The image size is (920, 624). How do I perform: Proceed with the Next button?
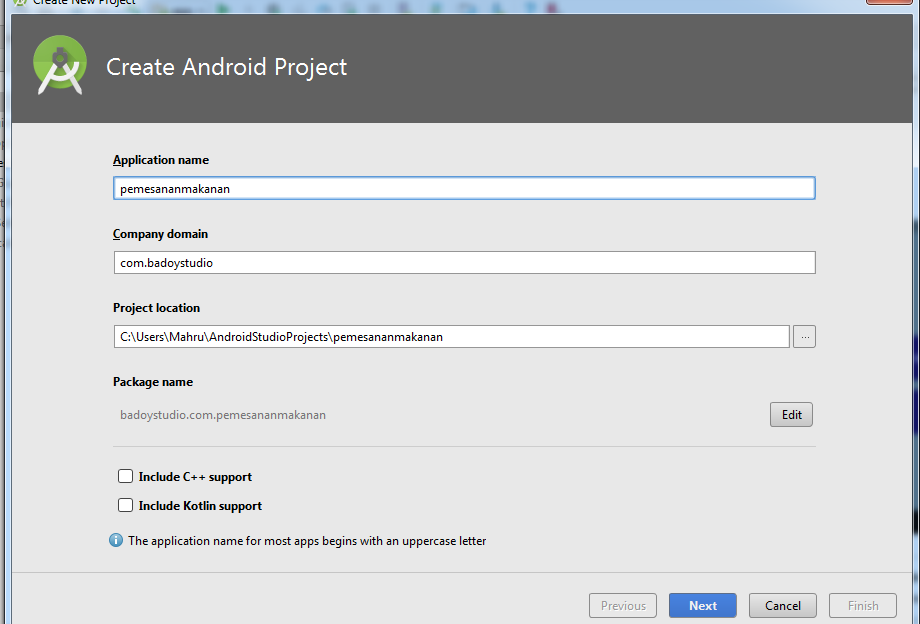coord(702,605)
